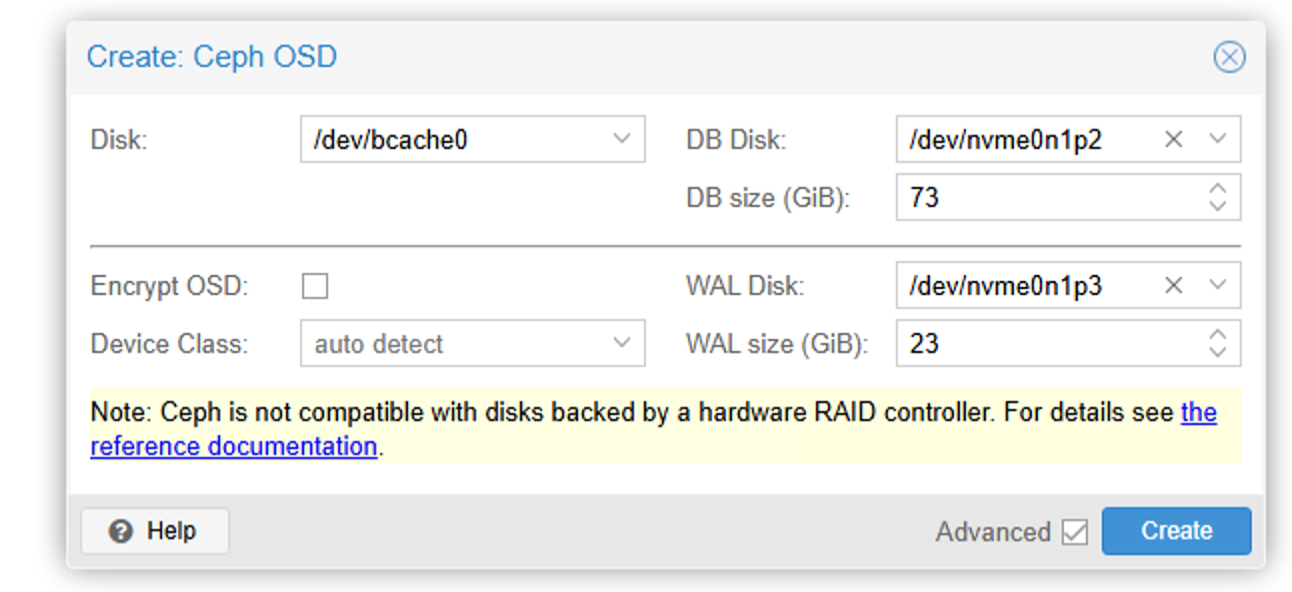
Task: Increase WAL size with up arrow
Action: [1217, 334]
